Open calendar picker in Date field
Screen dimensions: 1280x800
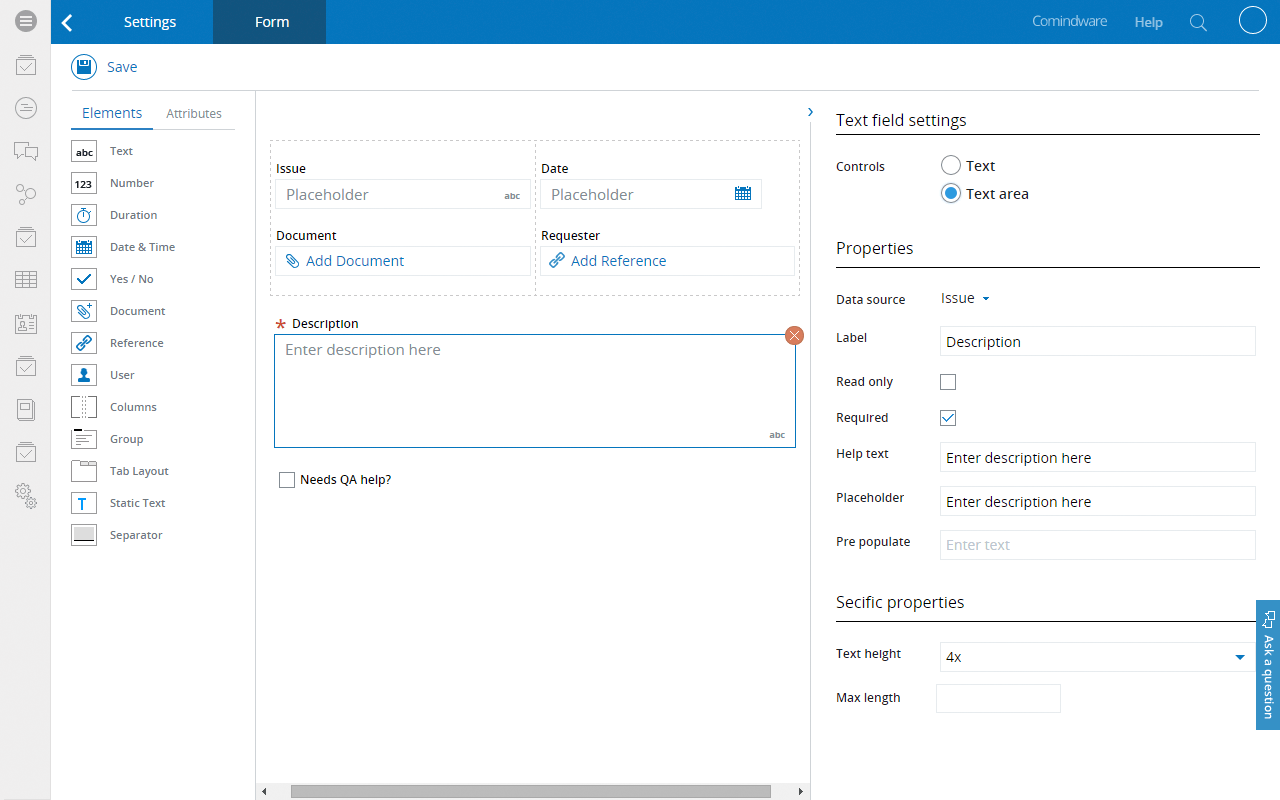coord(743,194)
